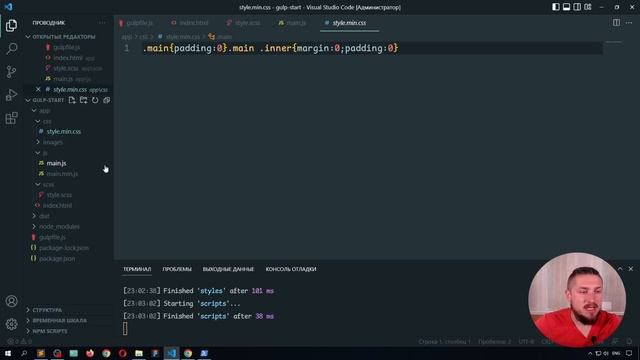Toggle secondary sidebar layout icon
The image size is (640, 360).
(x=577, y=7)
